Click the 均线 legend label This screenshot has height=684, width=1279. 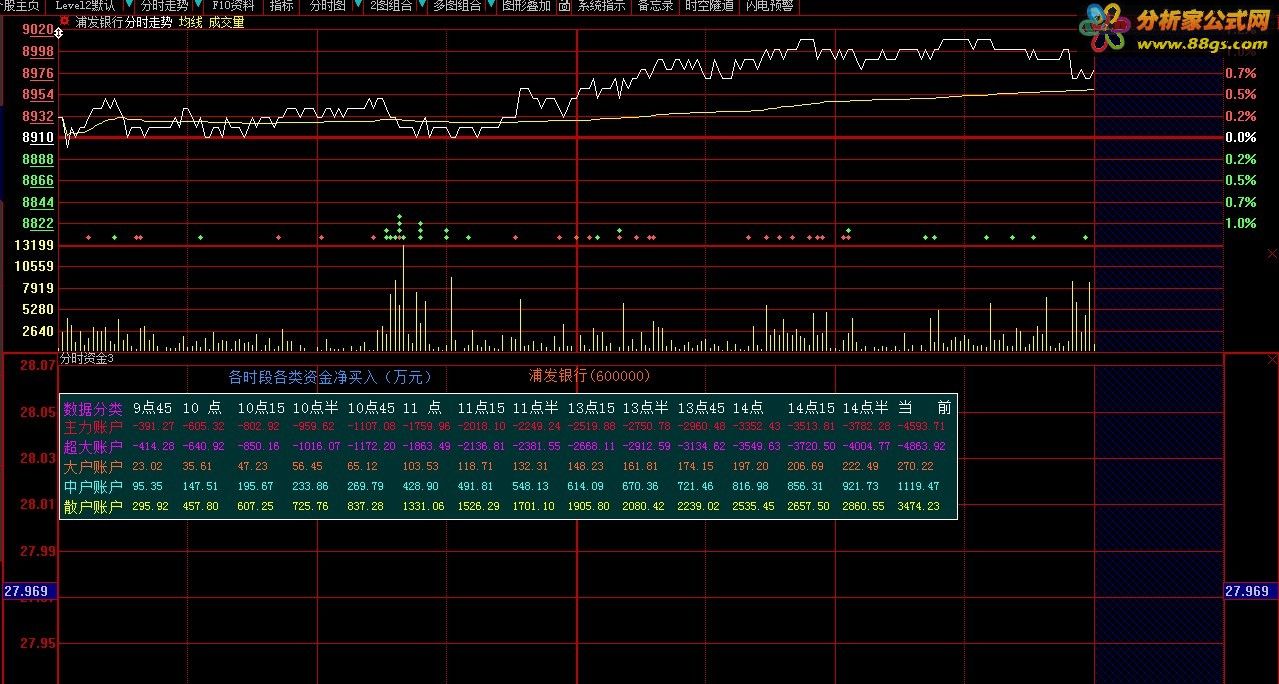click(190, 22)
